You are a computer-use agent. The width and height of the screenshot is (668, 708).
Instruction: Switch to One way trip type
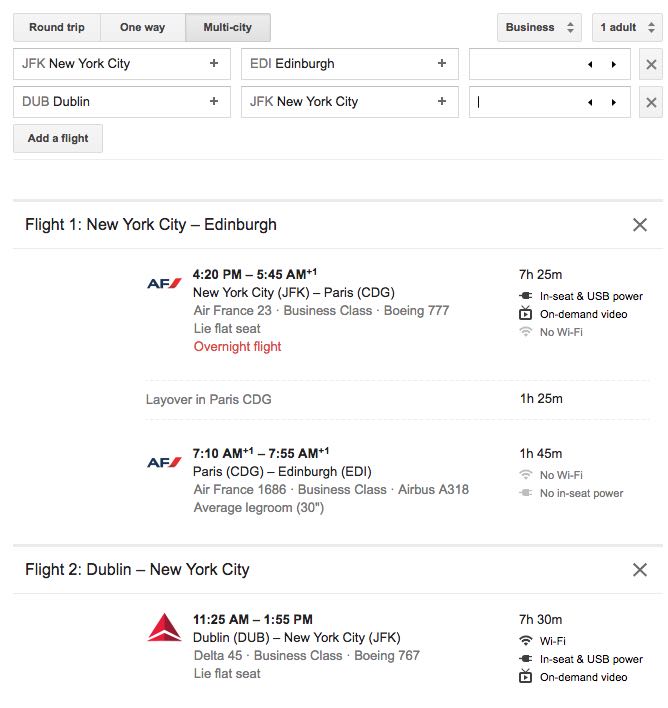click(144, 27)
